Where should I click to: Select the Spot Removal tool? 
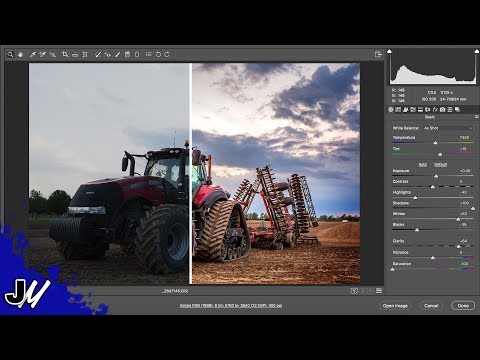[x=97, y=54]
